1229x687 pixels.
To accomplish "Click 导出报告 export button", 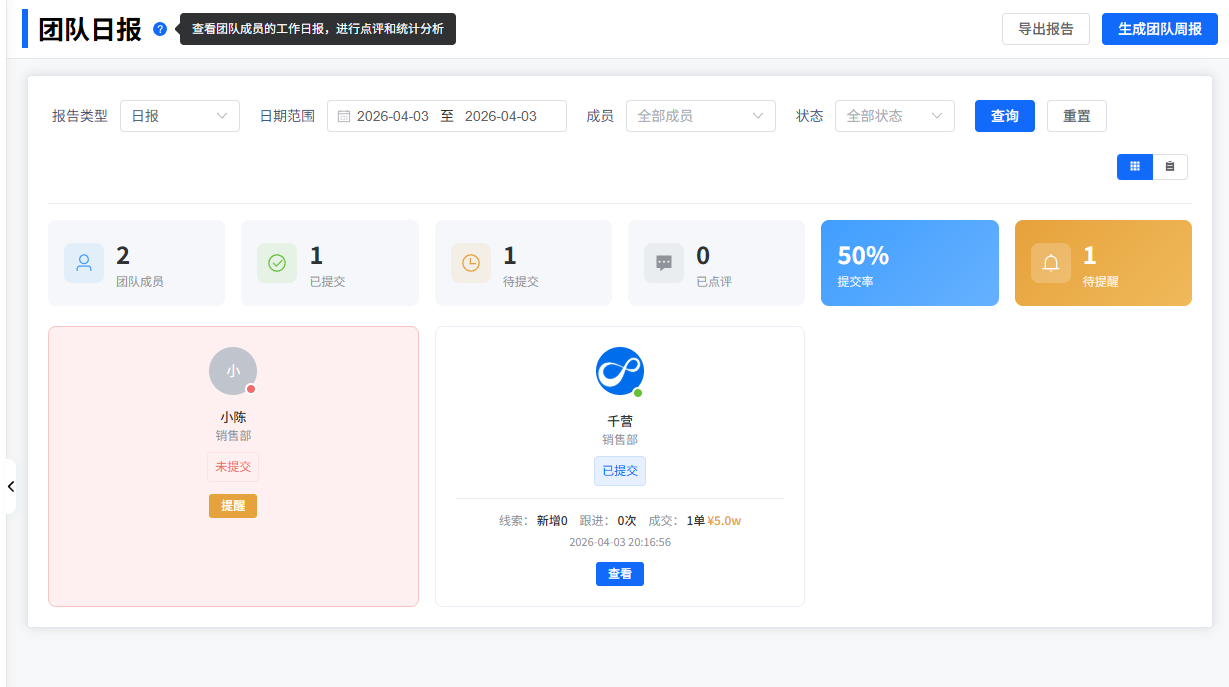I will coord(1045,29).
